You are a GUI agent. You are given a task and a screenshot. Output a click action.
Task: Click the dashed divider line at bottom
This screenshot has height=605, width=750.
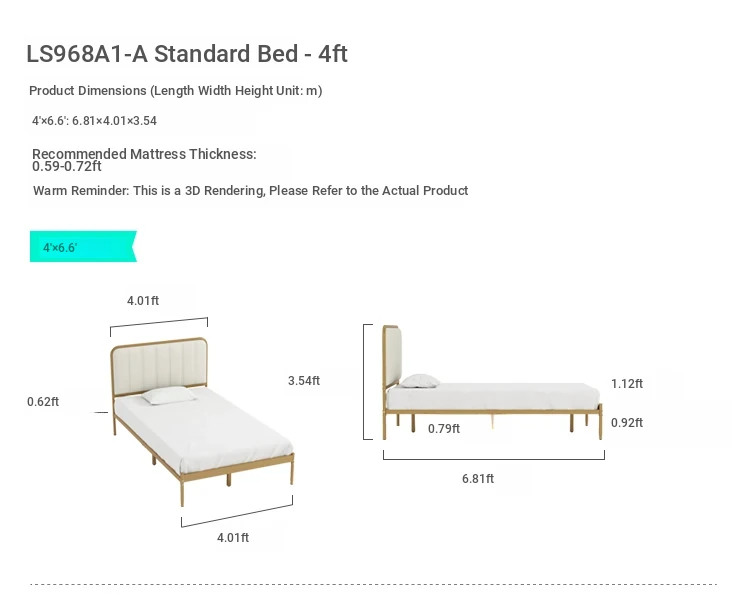(x=374, y=584)
